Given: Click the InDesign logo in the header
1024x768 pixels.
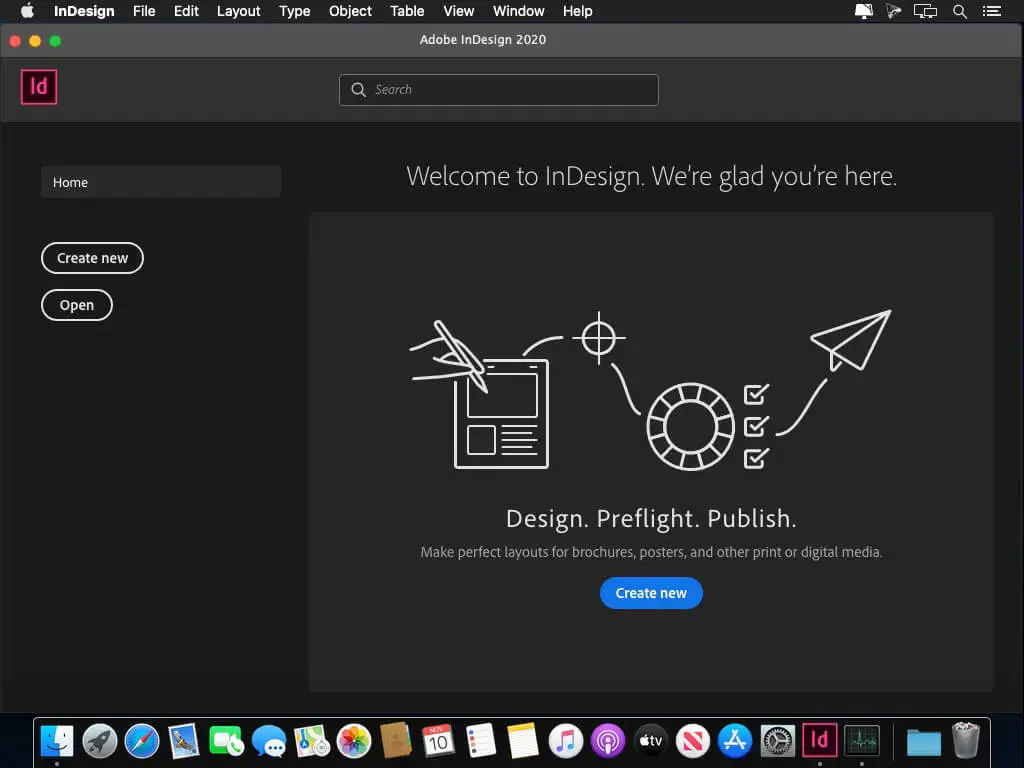Looking at the screenshot, I should coord(39,87).
